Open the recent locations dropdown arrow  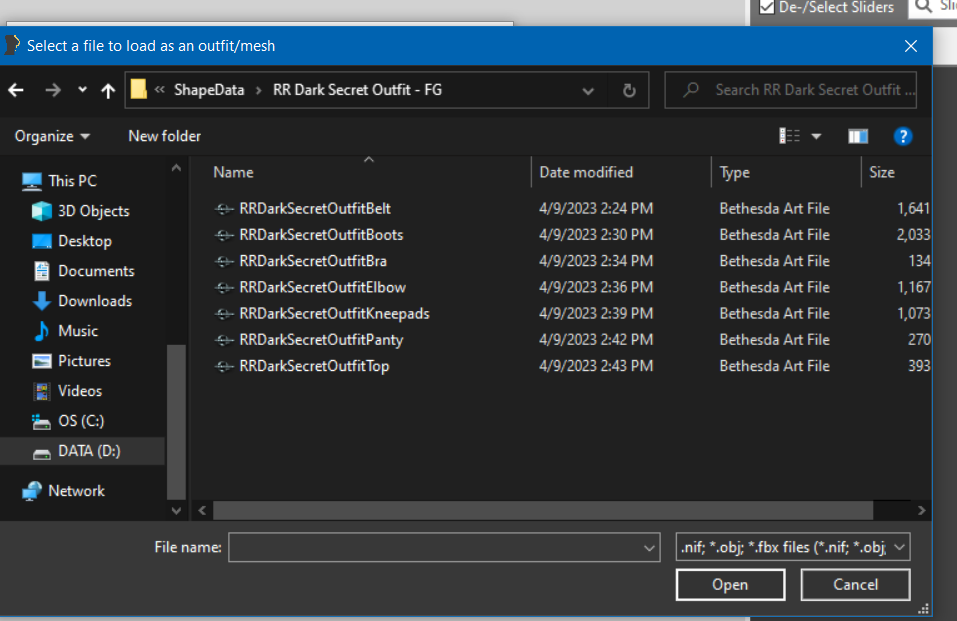(x=82, y=90)
